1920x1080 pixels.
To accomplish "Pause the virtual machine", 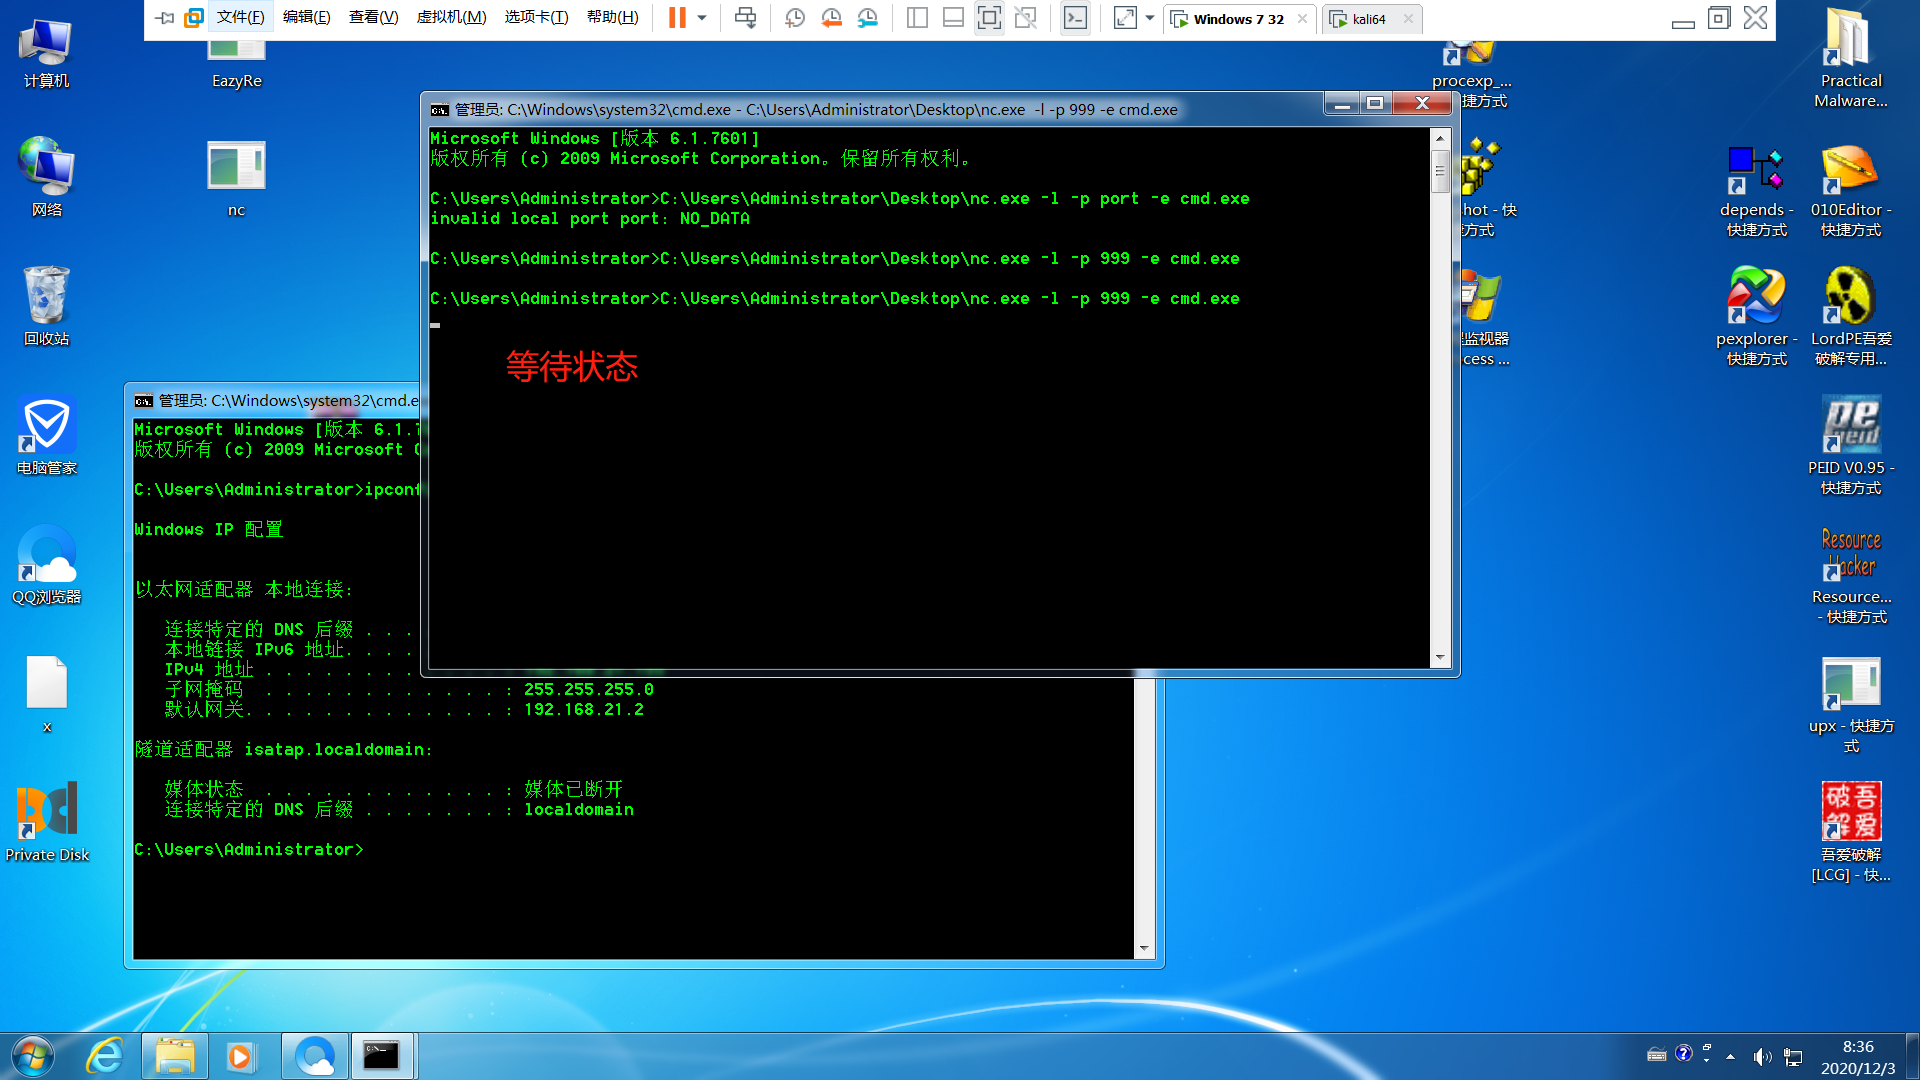I will click(677, 18).
